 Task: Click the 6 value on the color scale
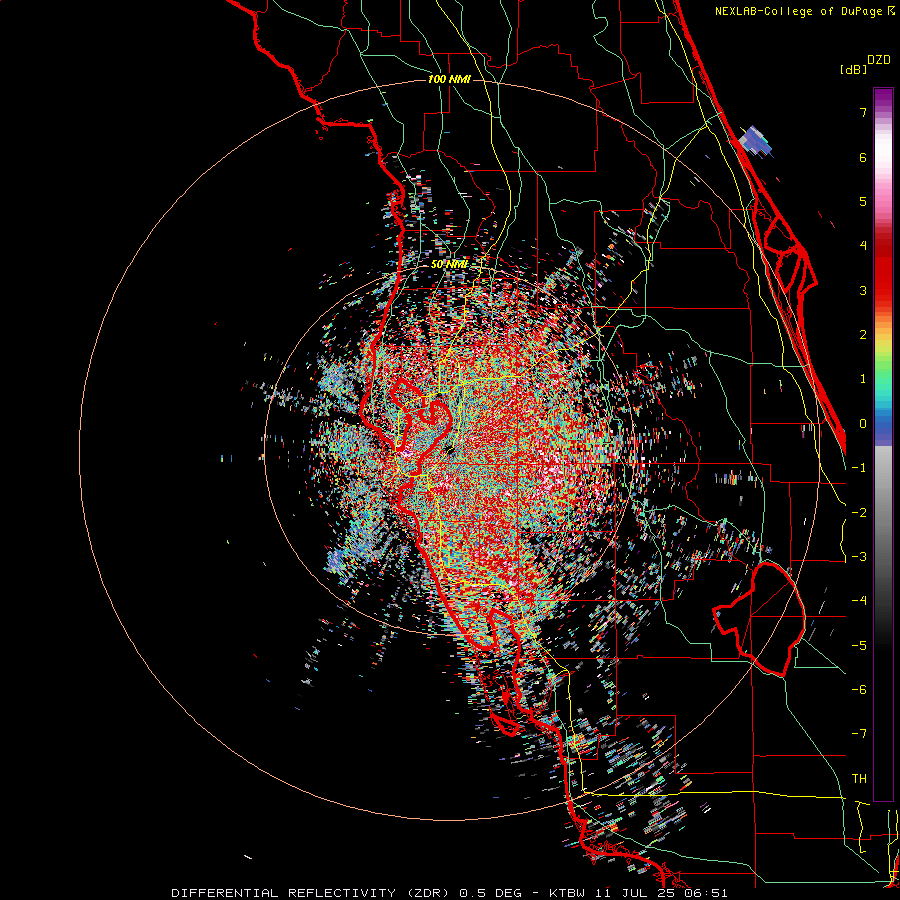(863, 157)
